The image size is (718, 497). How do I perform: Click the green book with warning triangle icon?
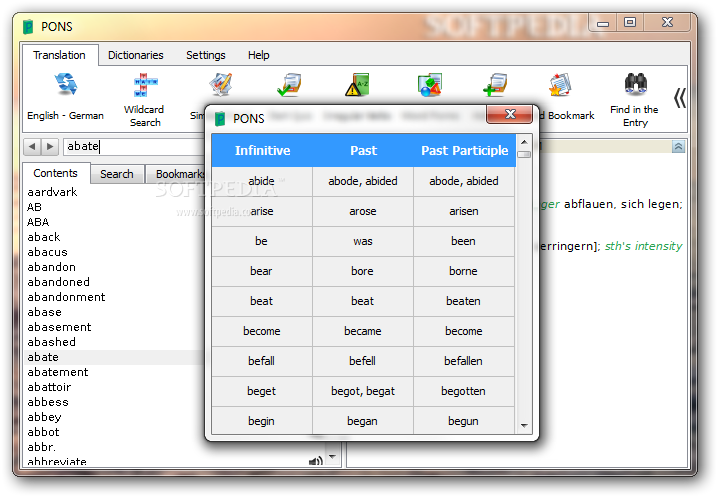coord(357,84)
